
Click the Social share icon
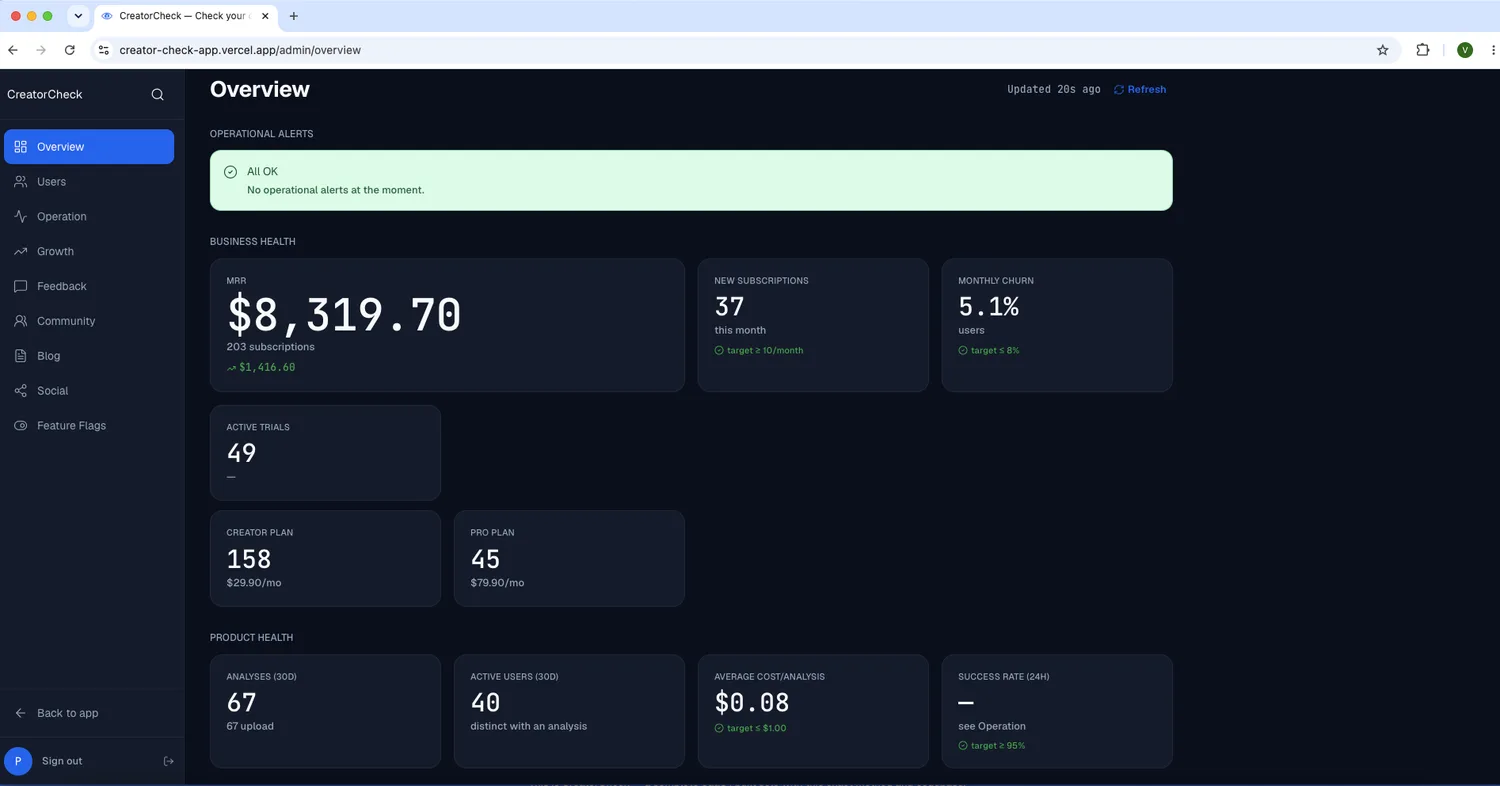21,391
